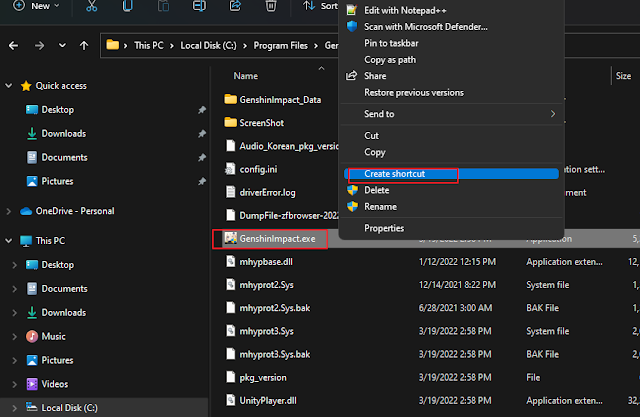
Task: Select pkg_version file
Action: tap(256, 377)
